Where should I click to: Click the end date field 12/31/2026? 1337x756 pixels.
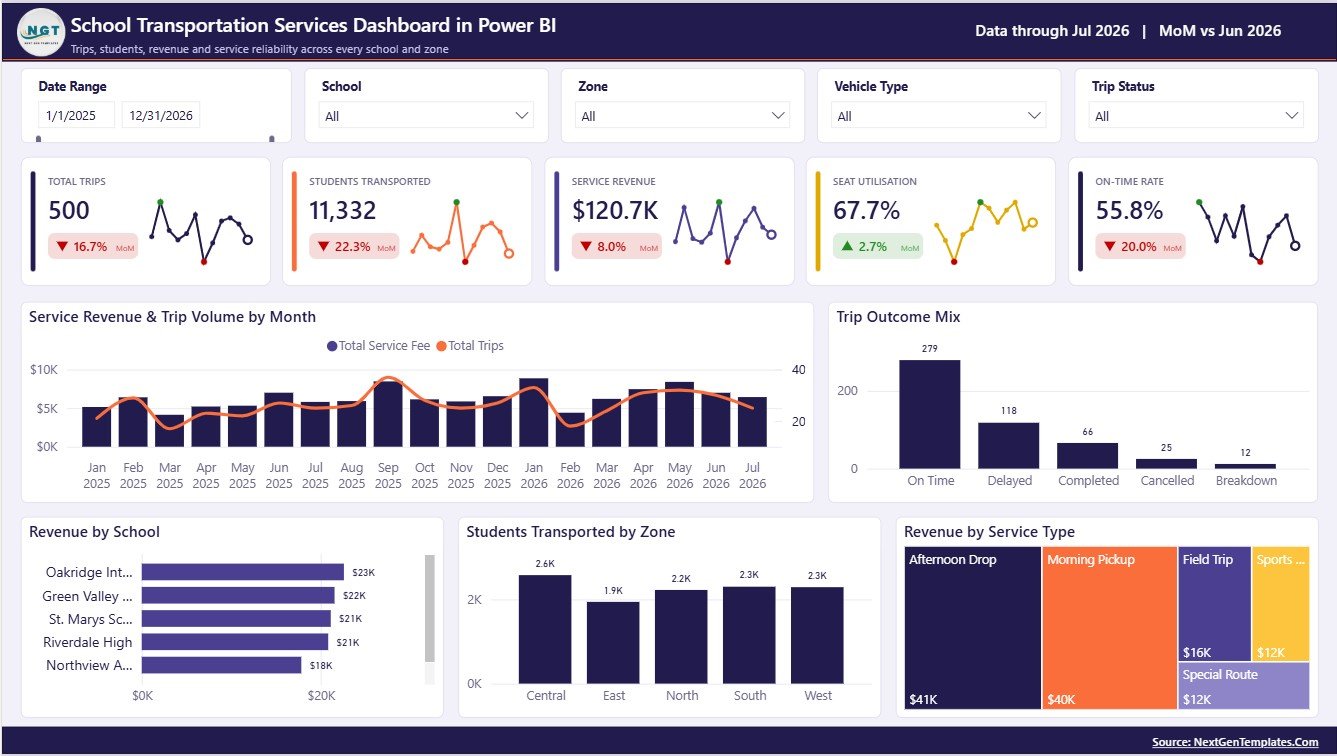[x=161, y=115]
